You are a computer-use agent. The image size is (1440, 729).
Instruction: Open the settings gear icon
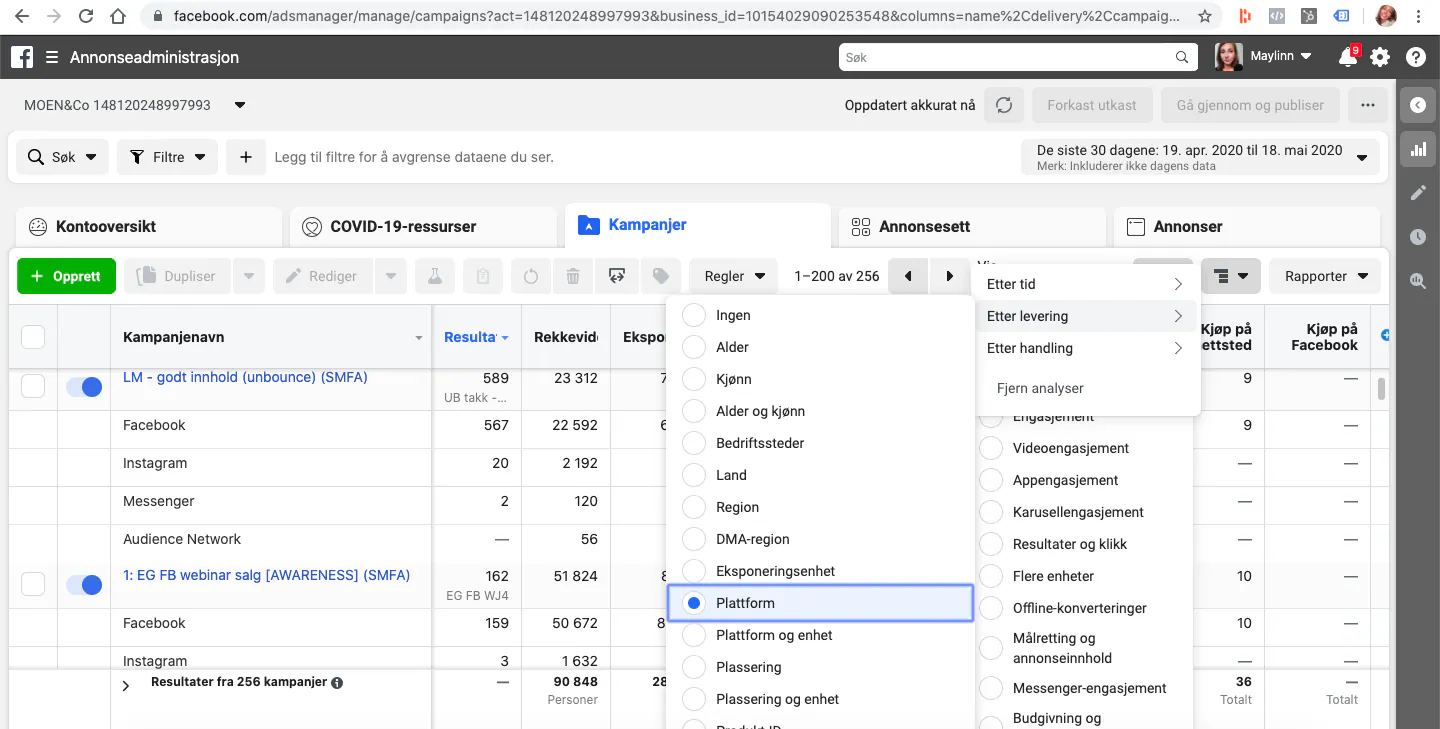[1380, 57]
